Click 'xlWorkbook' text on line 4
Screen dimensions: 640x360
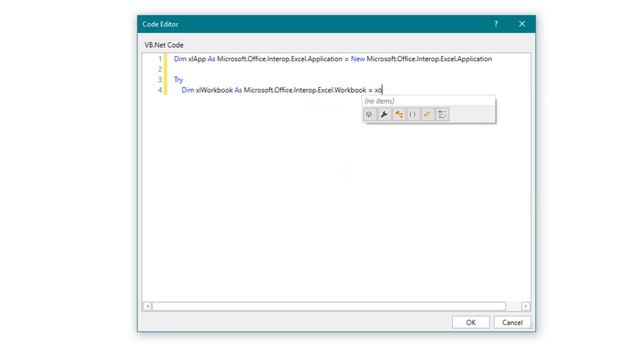tap(214, 90)
